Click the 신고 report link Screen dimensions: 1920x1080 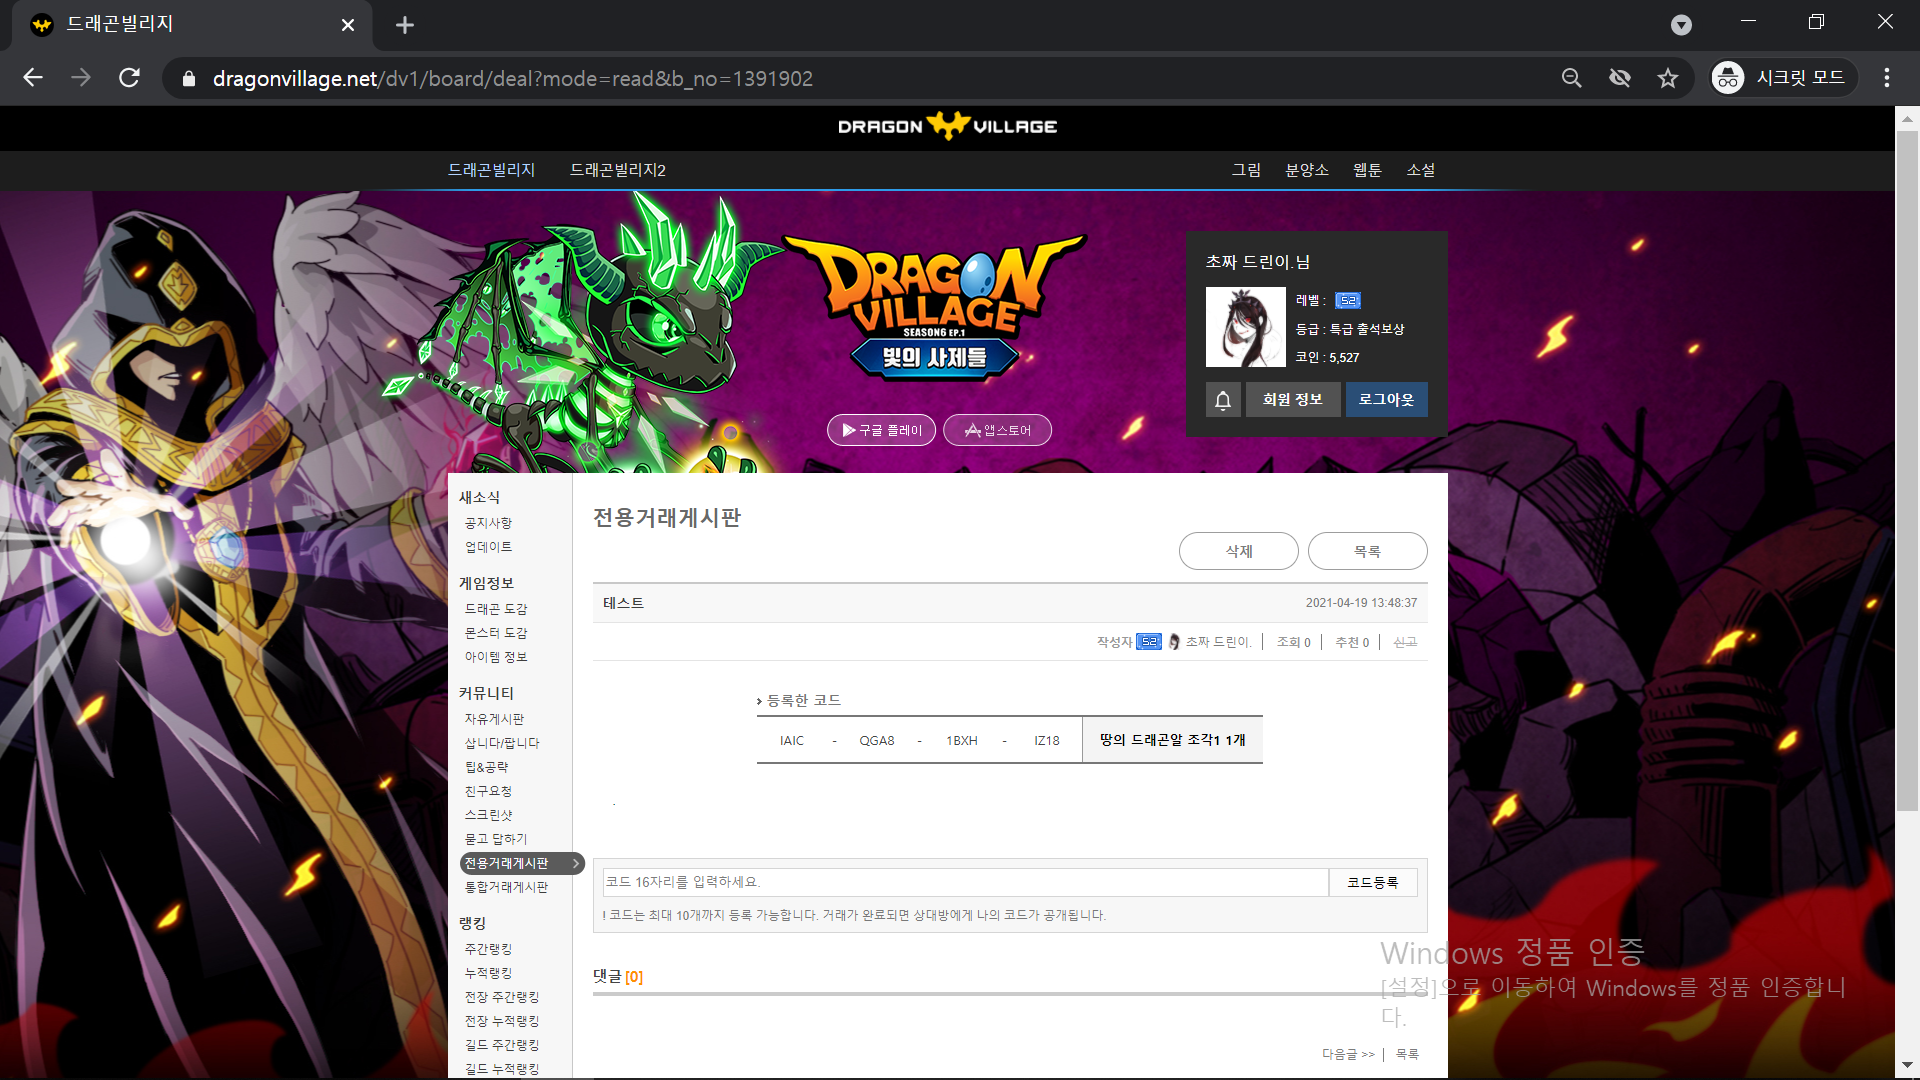1405,642
